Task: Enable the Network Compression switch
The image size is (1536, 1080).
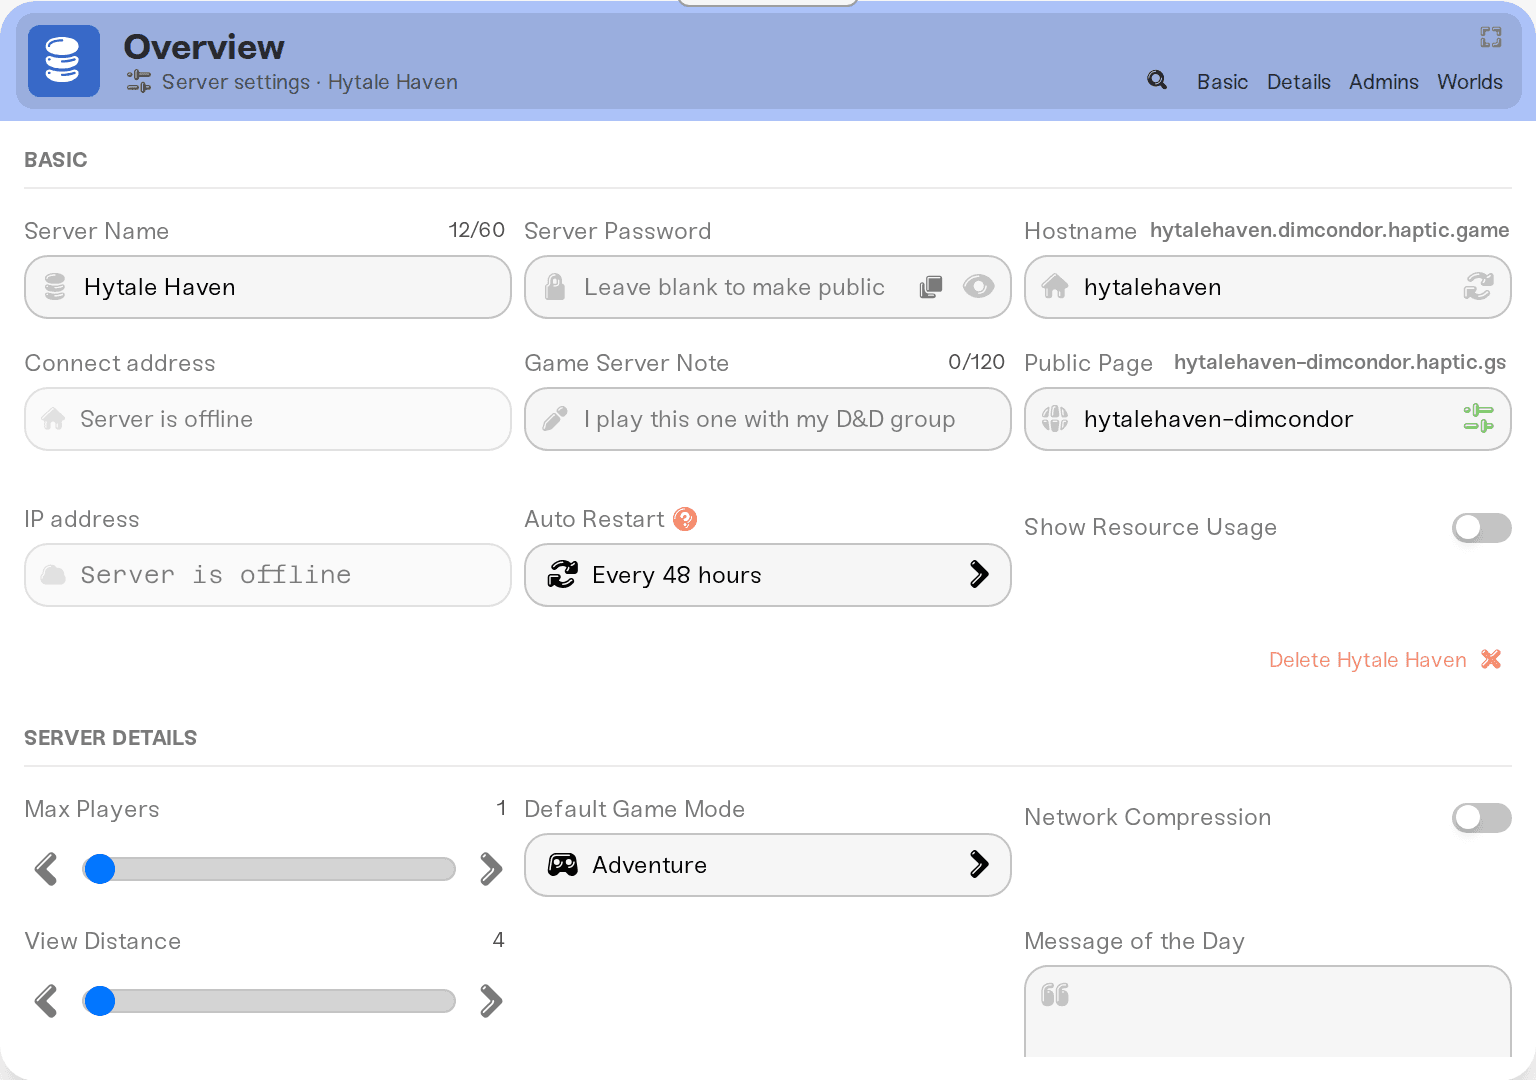Action: click(x=1482, y=817)
